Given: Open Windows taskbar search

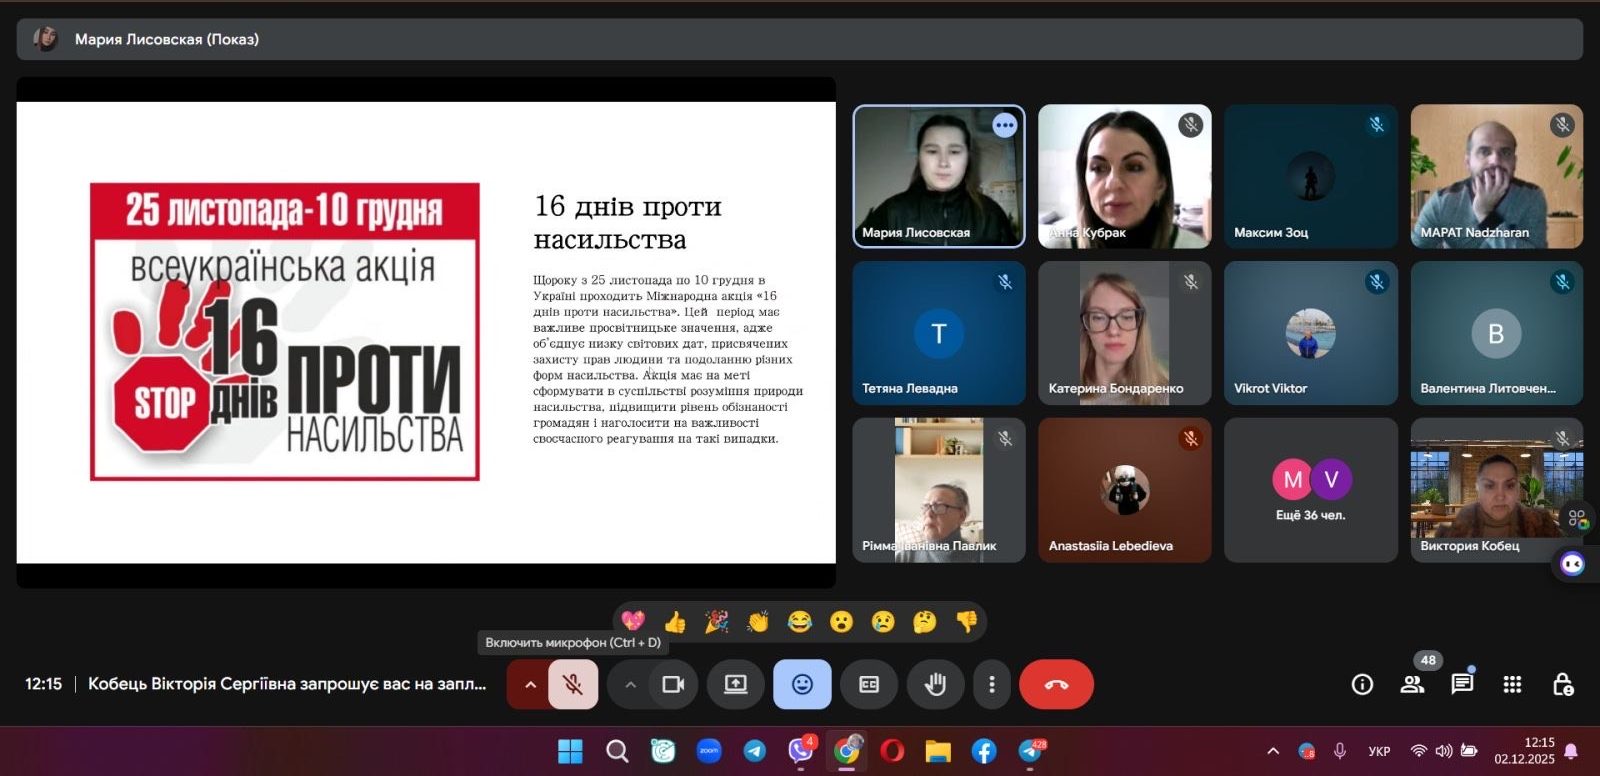Looking at the screenshot, I should 617,751.
